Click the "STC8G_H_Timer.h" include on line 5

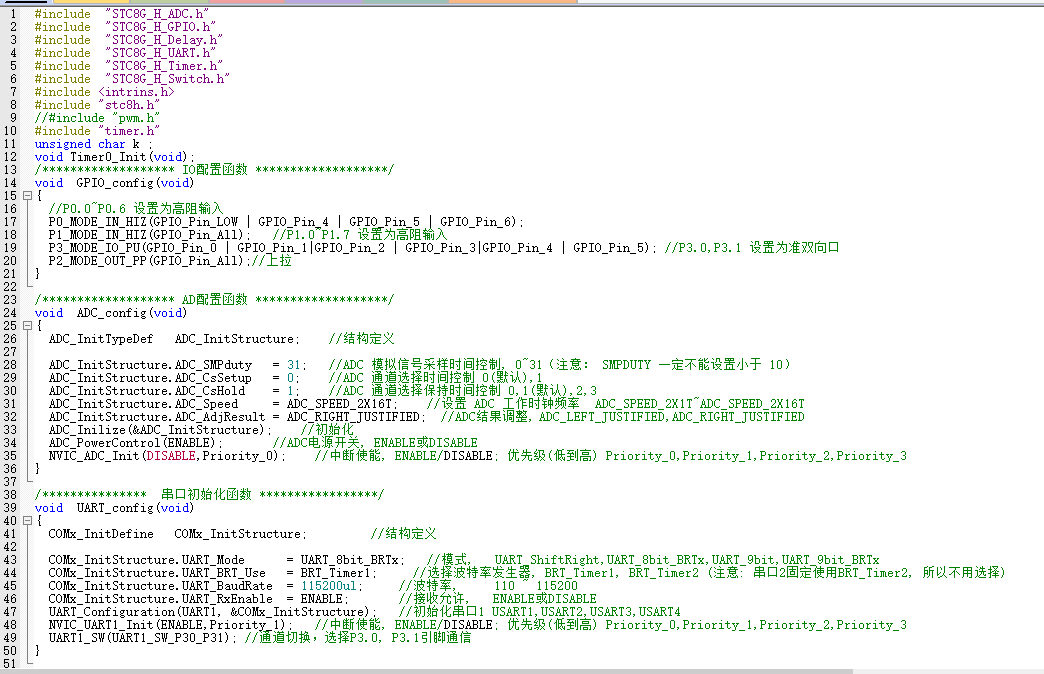coord(163,66)
